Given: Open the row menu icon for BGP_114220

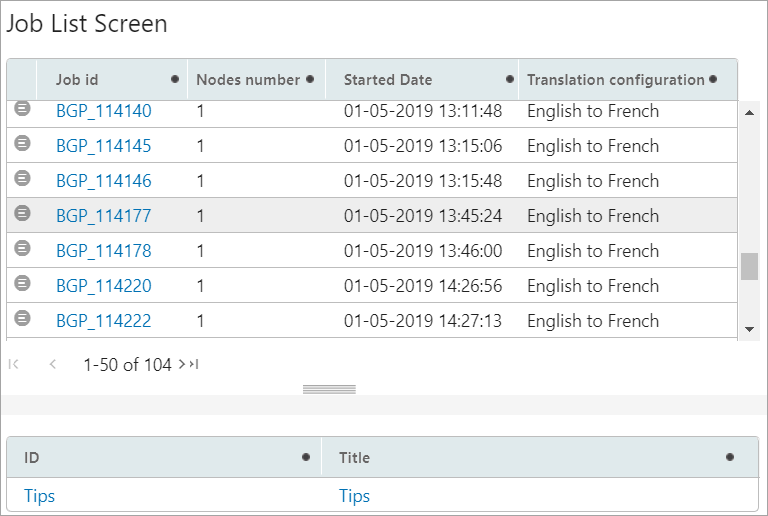Looking at the screenshot, I should 22,284.
